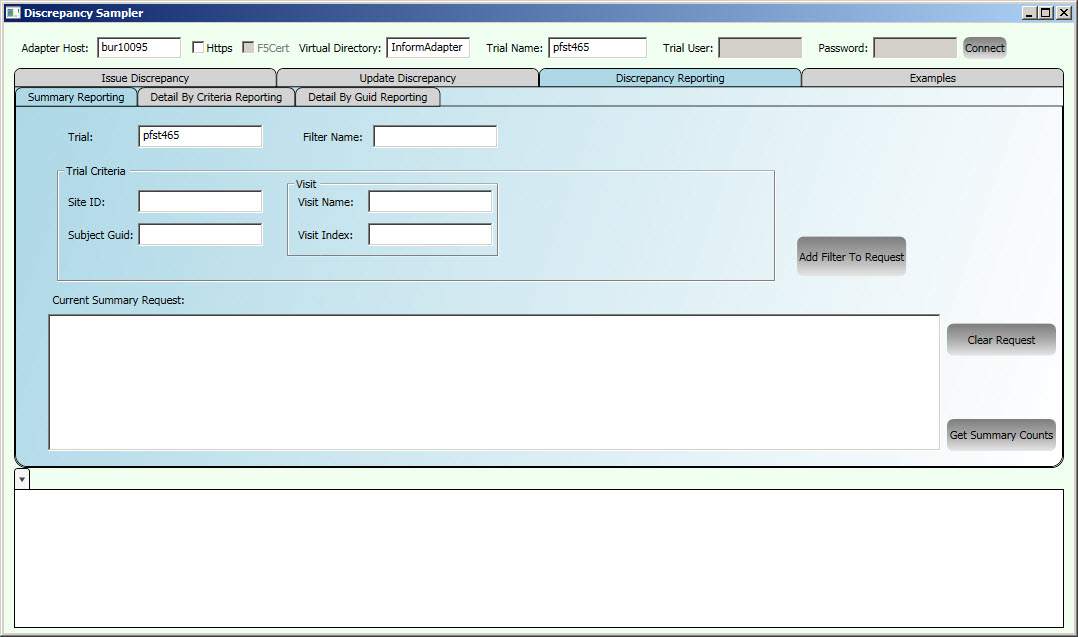
Task: Activate the Discrepancy Reporting tab
Action: point(670,77)
